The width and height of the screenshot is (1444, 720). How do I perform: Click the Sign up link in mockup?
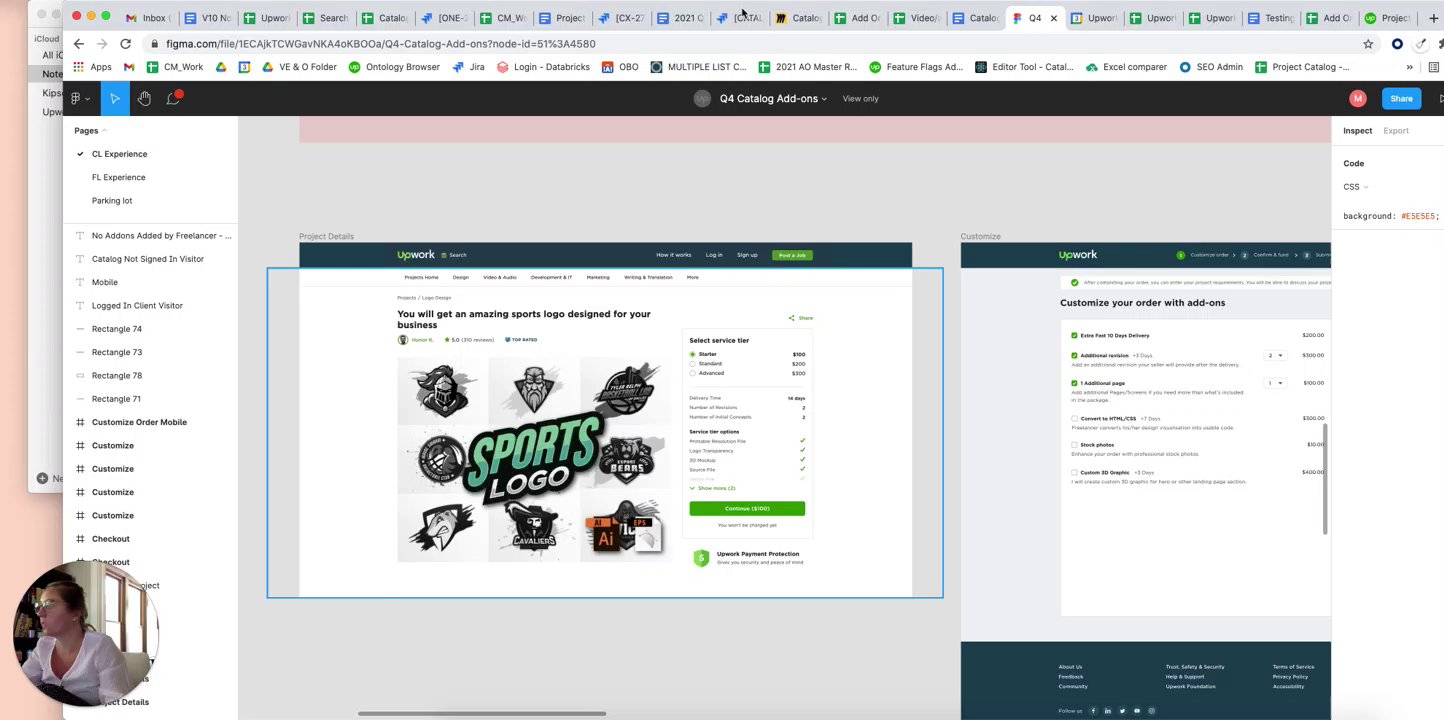click(x=747, y=255)
